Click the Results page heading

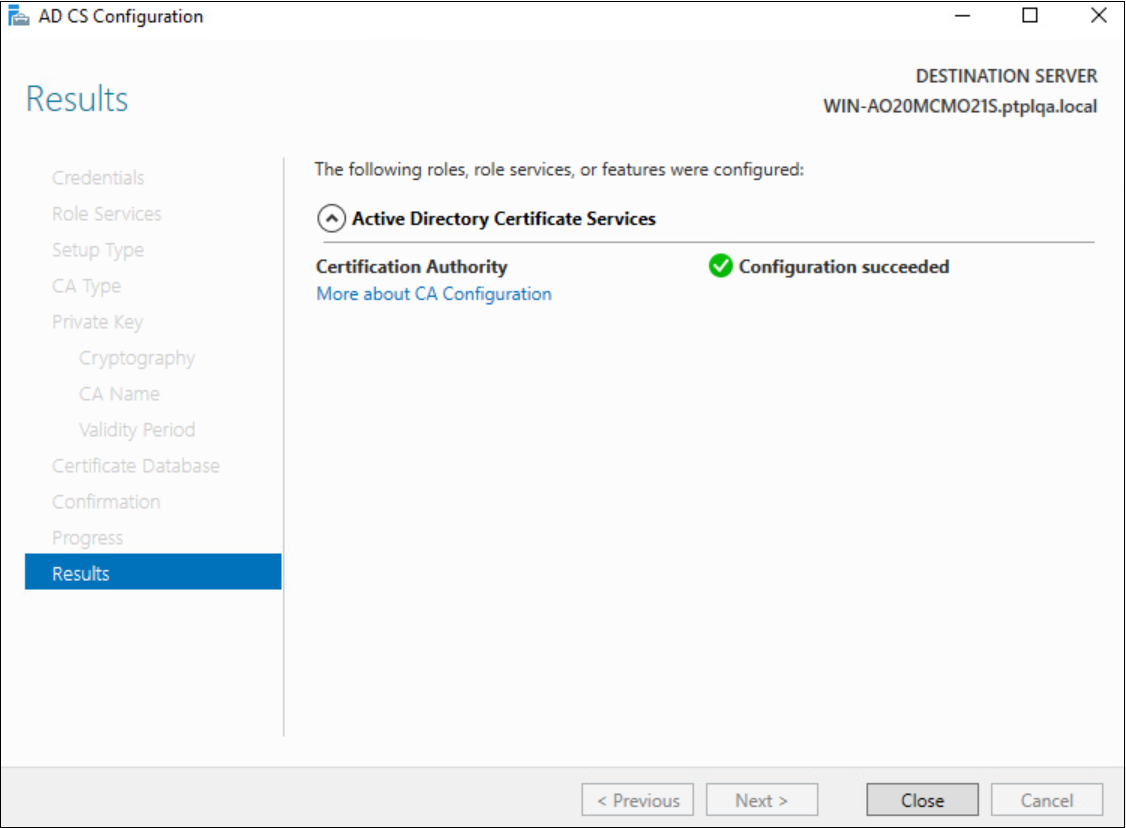pos(77,99)
